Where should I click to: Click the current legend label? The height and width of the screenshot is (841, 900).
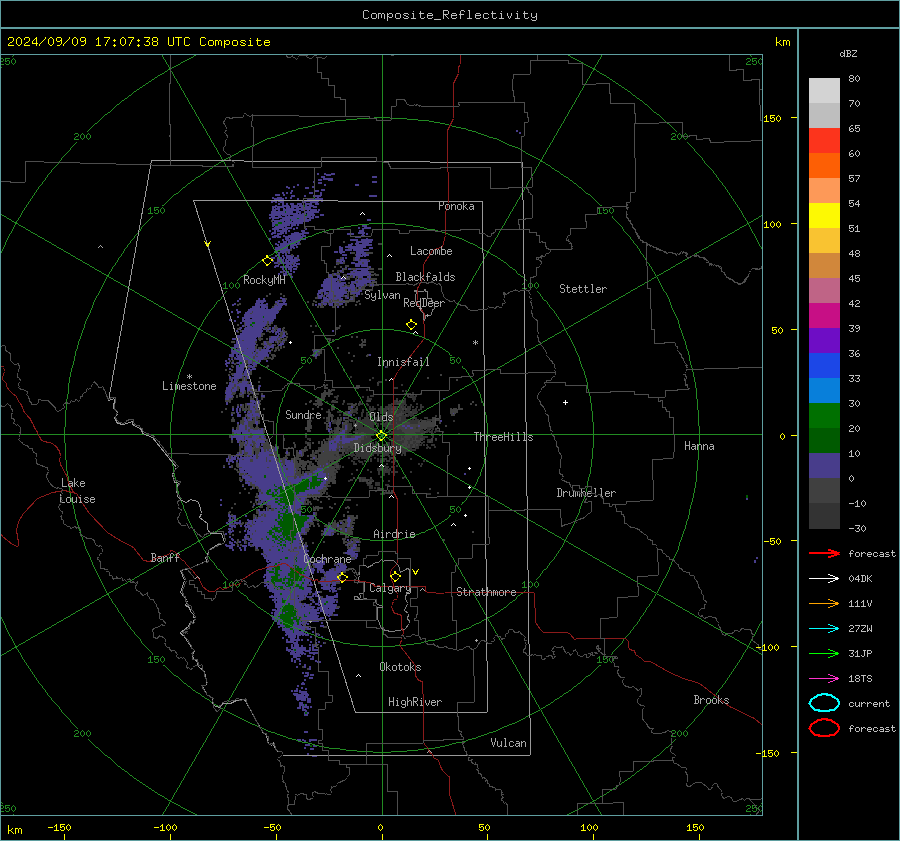[869, 703]
